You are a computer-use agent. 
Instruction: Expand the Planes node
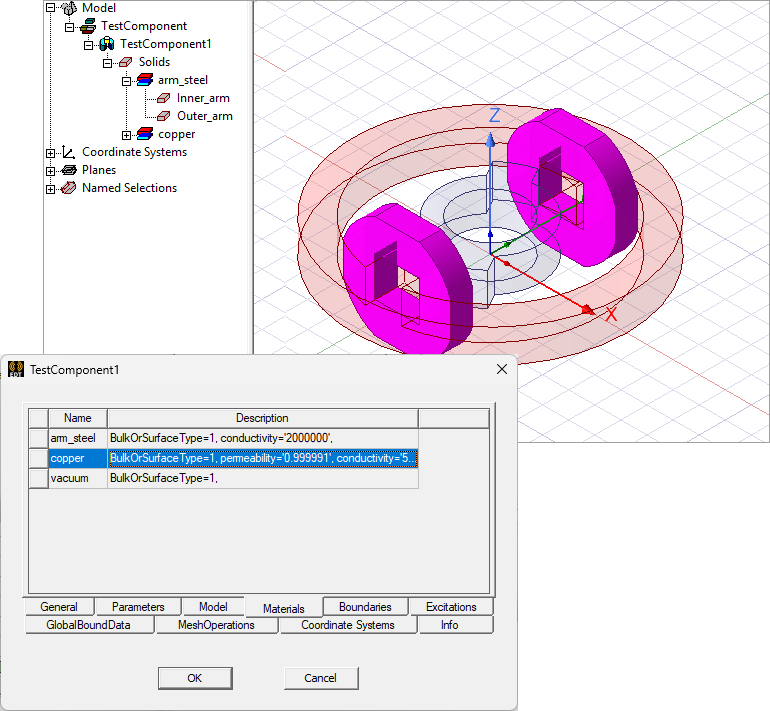(51, 171)
